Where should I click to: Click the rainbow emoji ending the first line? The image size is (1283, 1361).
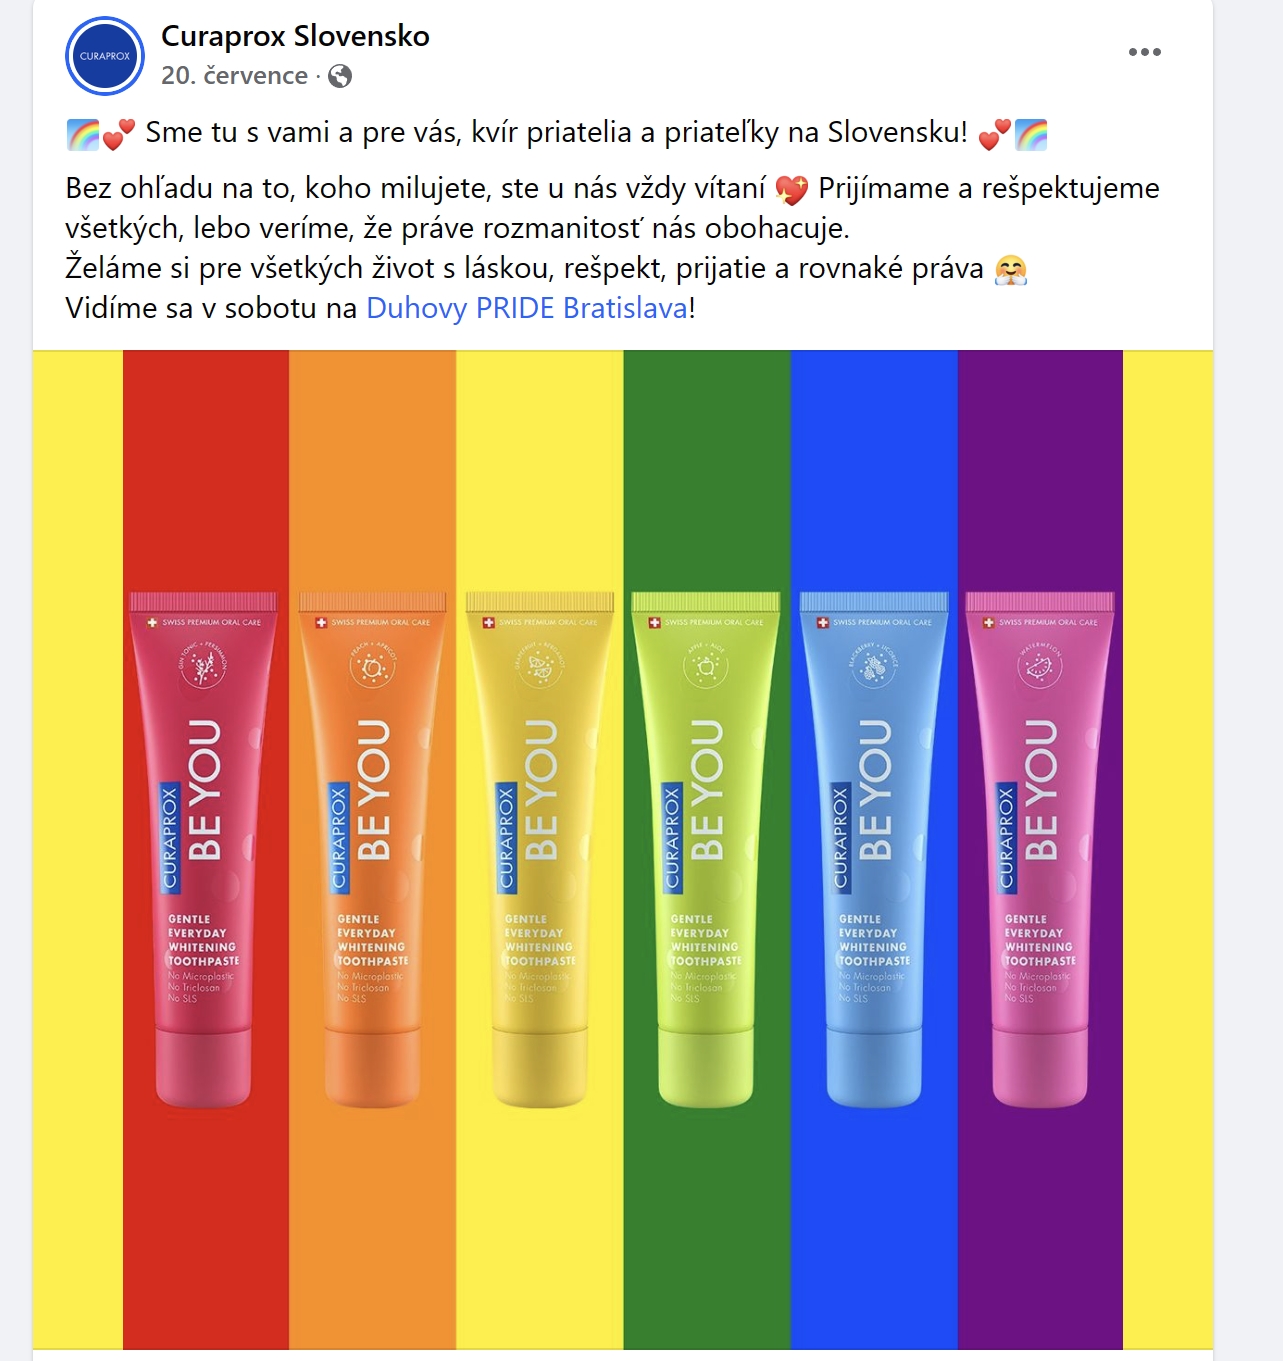pyautogui.click(x=1031, y=134)
